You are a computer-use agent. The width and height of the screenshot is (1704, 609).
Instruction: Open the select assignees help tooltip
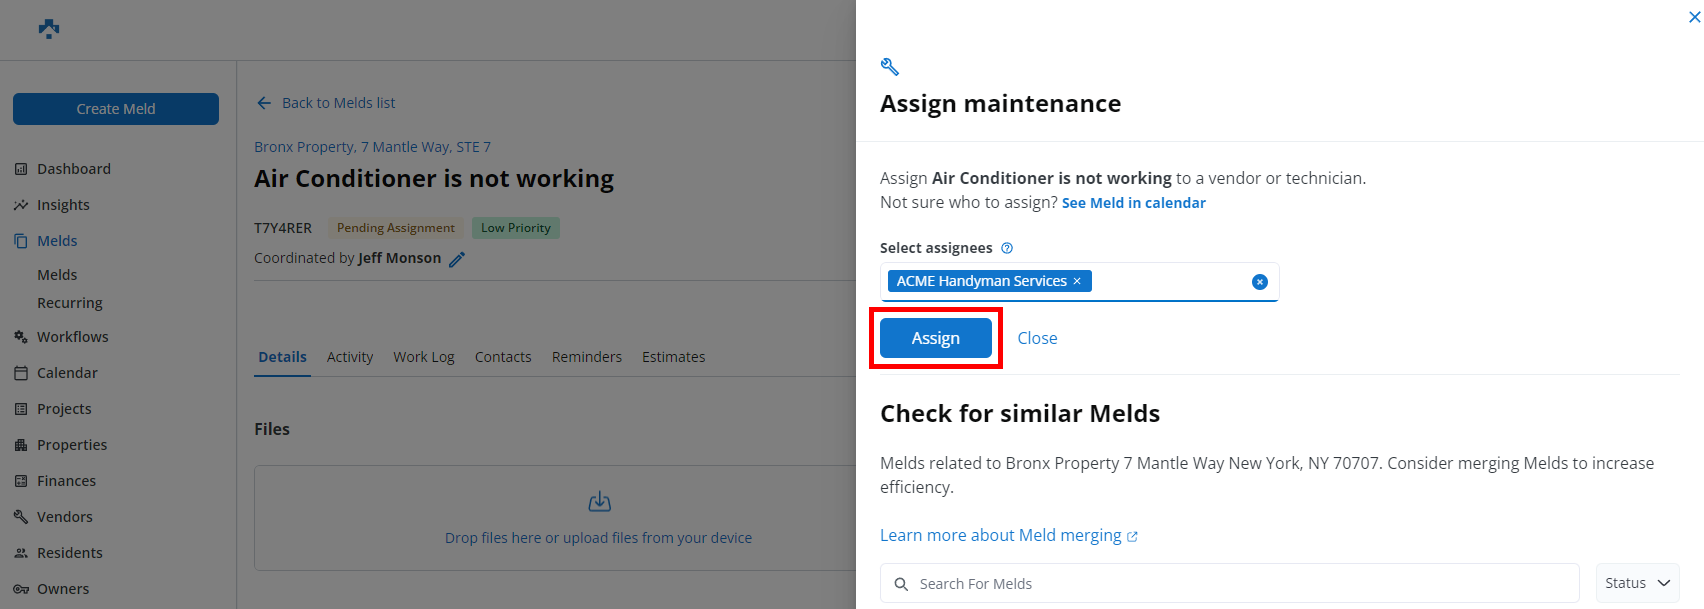1007,247
